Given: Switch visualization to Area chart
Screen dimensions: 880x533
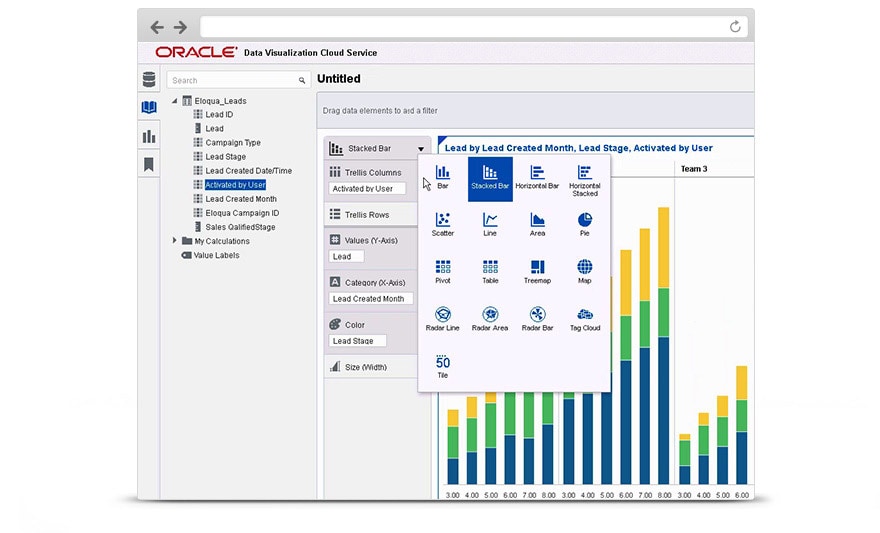Looking at the screenshot, I should click(x=537, y=224).
